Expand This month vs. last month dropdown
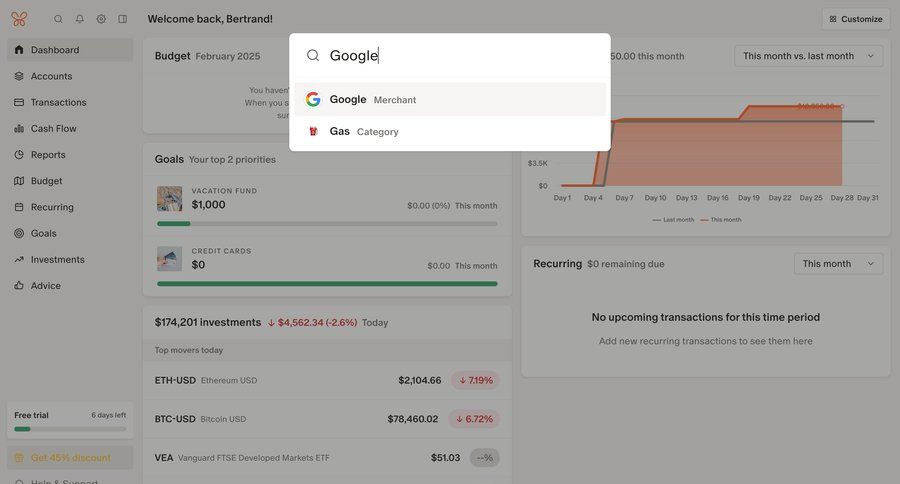 pos(808,56)
